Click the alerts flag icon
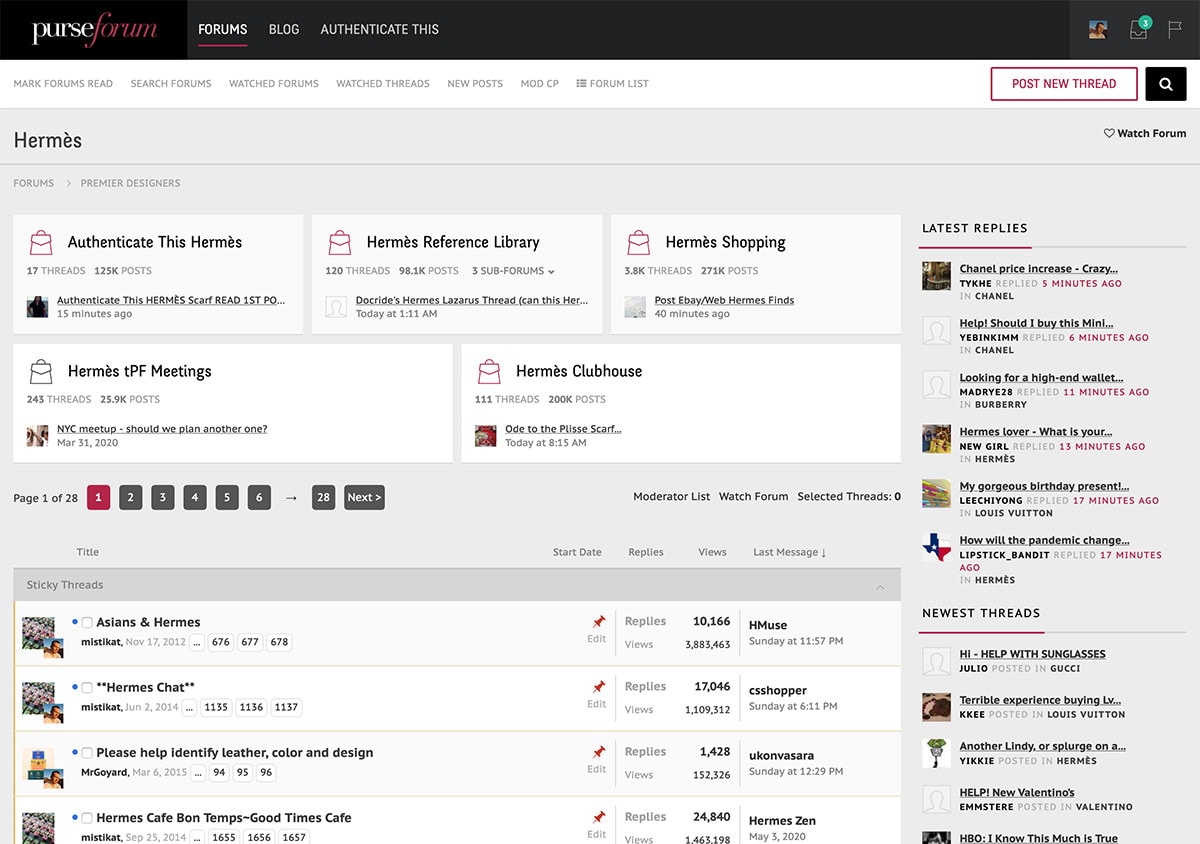This screenshot has height=844, width=1200. click(1175, 30)
